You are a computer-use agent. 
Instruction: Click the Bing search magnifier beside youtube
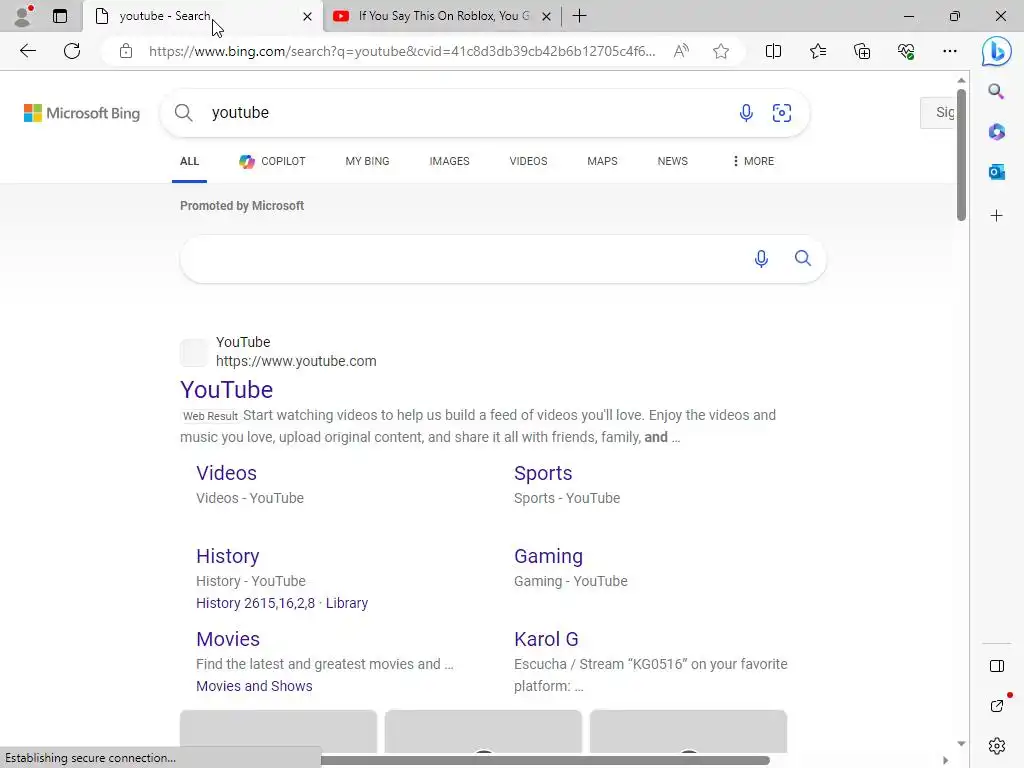pos(184,113)
